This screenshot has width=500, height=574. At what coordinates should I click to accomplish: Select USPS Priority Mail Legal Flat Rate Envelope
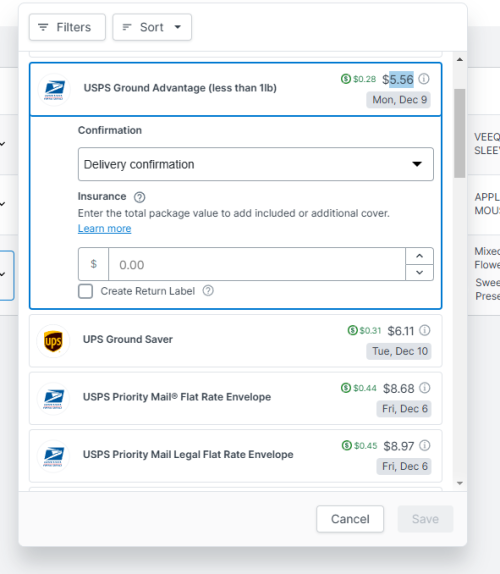pos(235,456)
